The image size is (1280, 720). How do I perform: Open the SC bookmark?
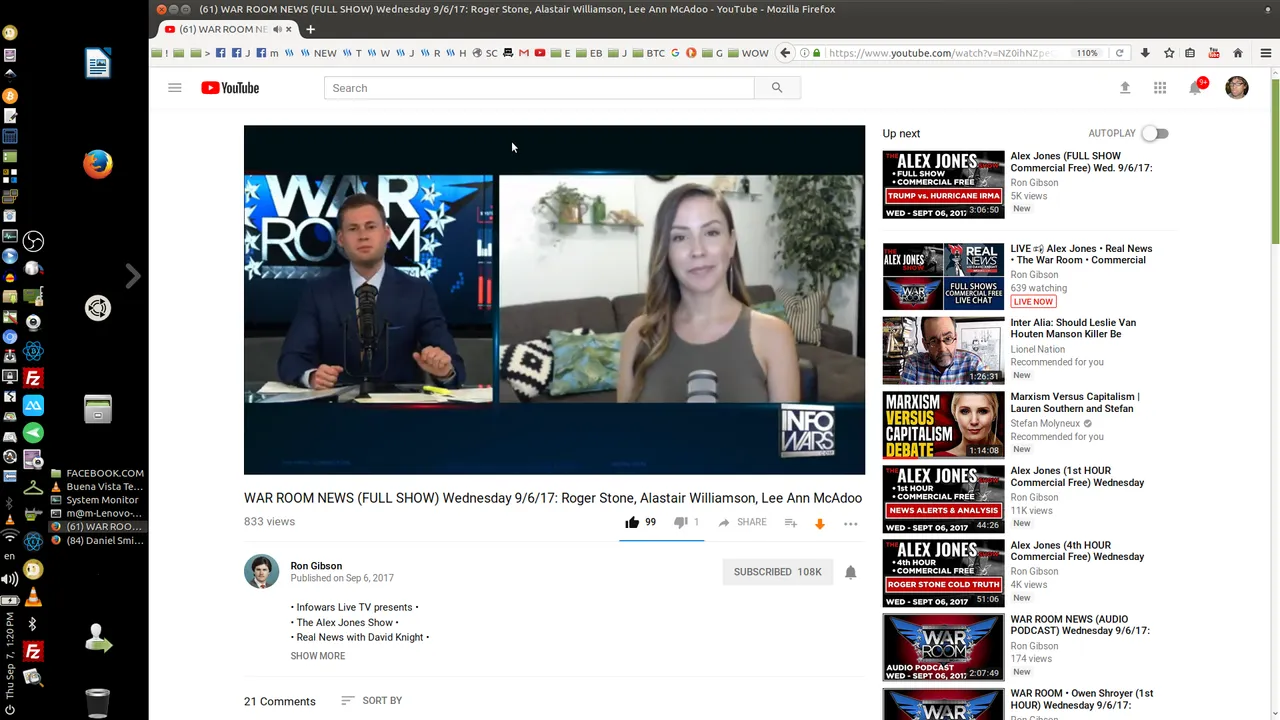tap(485, 53)
